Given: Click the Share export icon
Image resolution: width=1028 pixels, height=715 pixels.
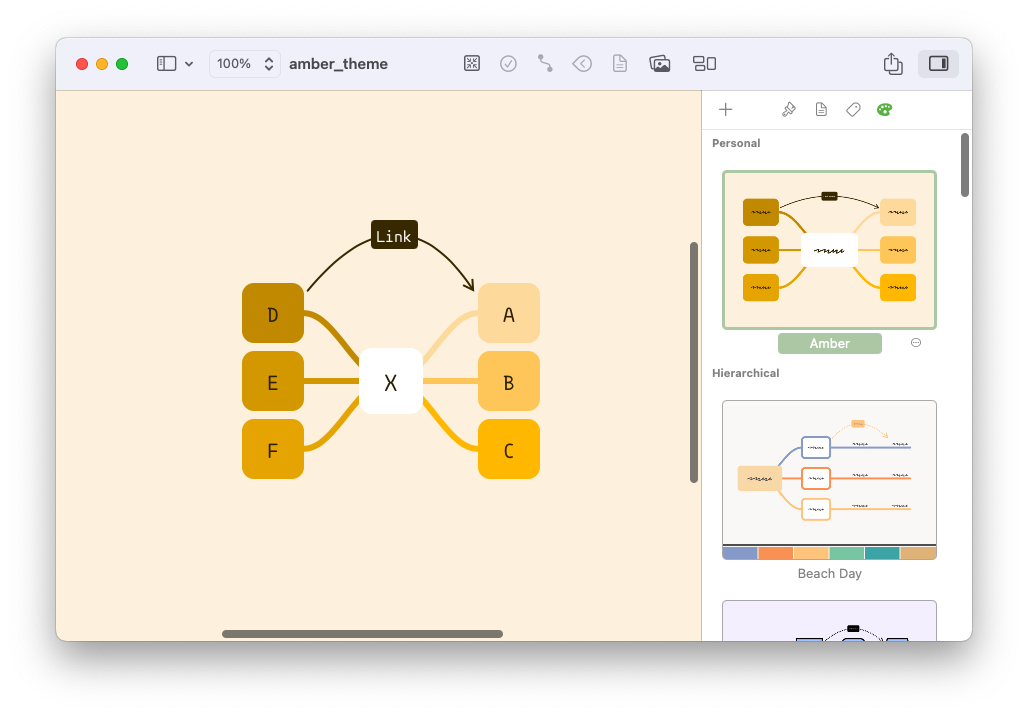Looking at the screenshot, I should 892,63.
